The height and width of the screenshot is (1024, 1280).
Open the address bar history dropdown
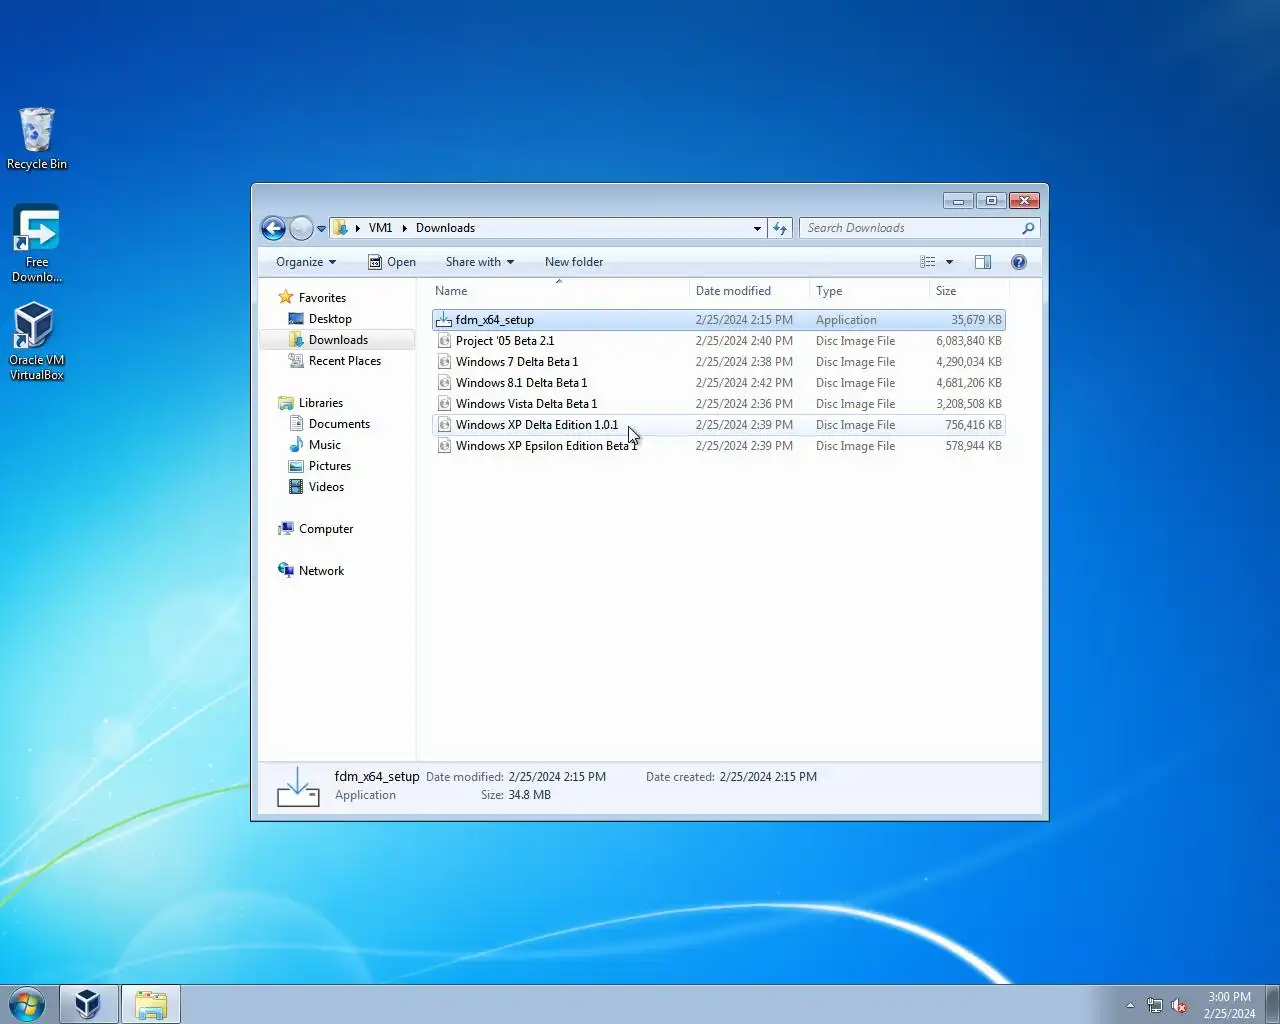point(757,228)
